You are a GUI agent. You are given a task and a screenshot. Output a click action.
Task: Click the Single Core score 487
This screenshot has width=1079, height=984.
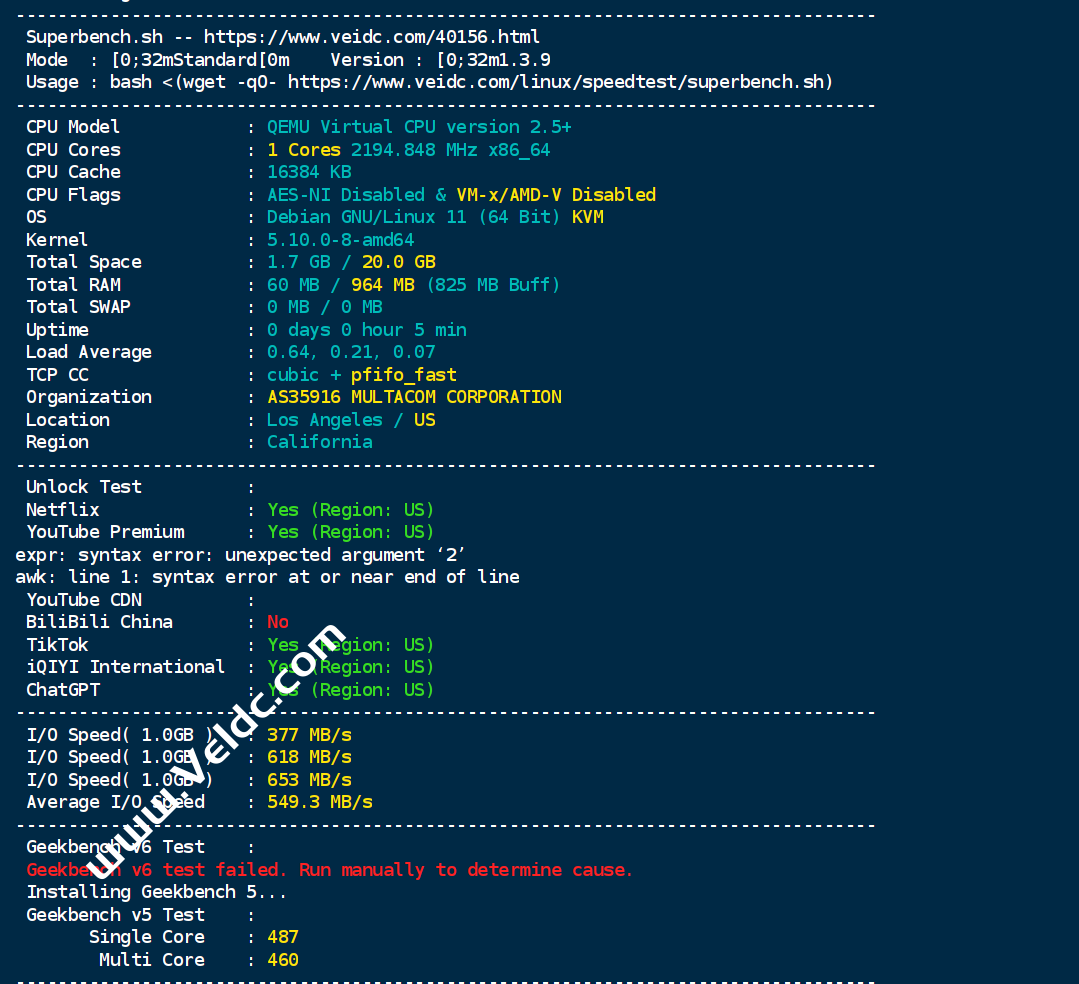[282, 937]
